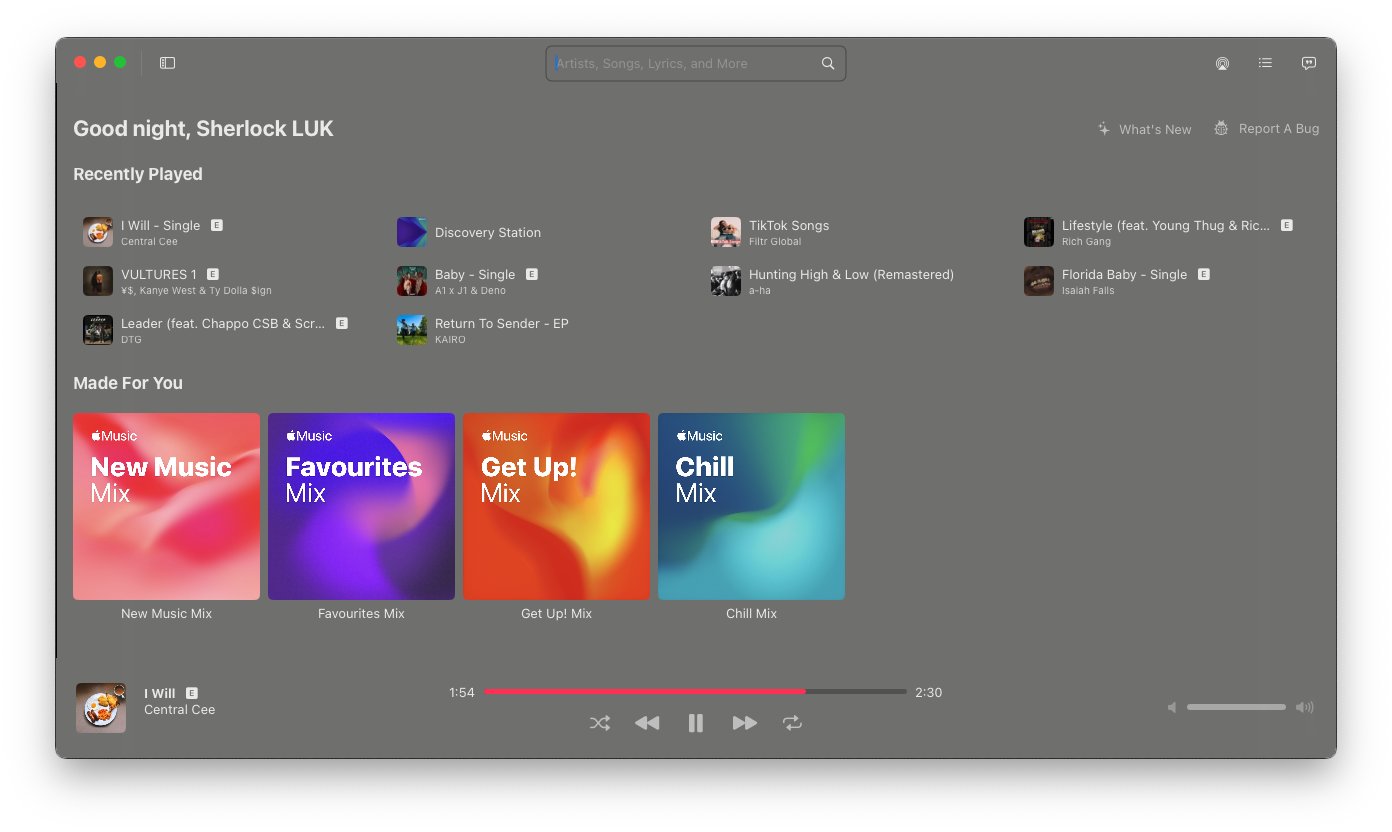The height and width of the screenshot is (832, 1392).
Task: Select 'Return To Sender - EP' title text
Action: pos(502,323)
